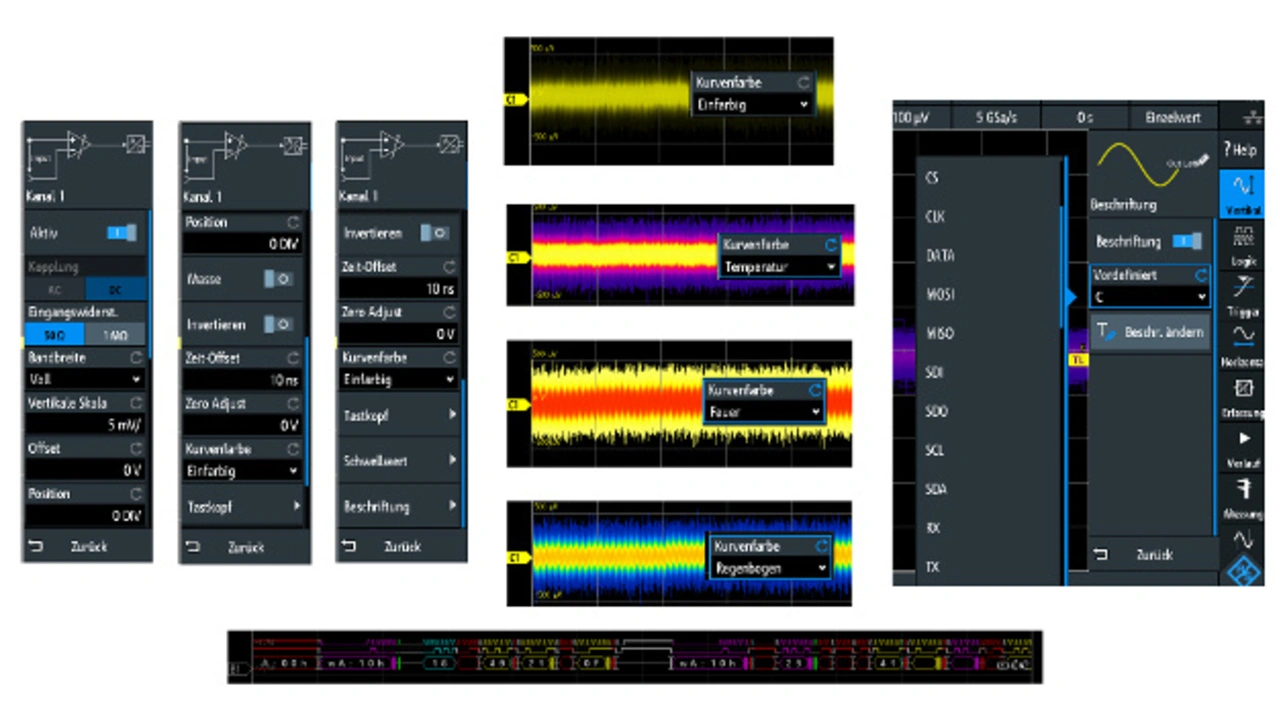
Task: Click the Beschr. ändern button
Action: click(x=1150, y=332)
